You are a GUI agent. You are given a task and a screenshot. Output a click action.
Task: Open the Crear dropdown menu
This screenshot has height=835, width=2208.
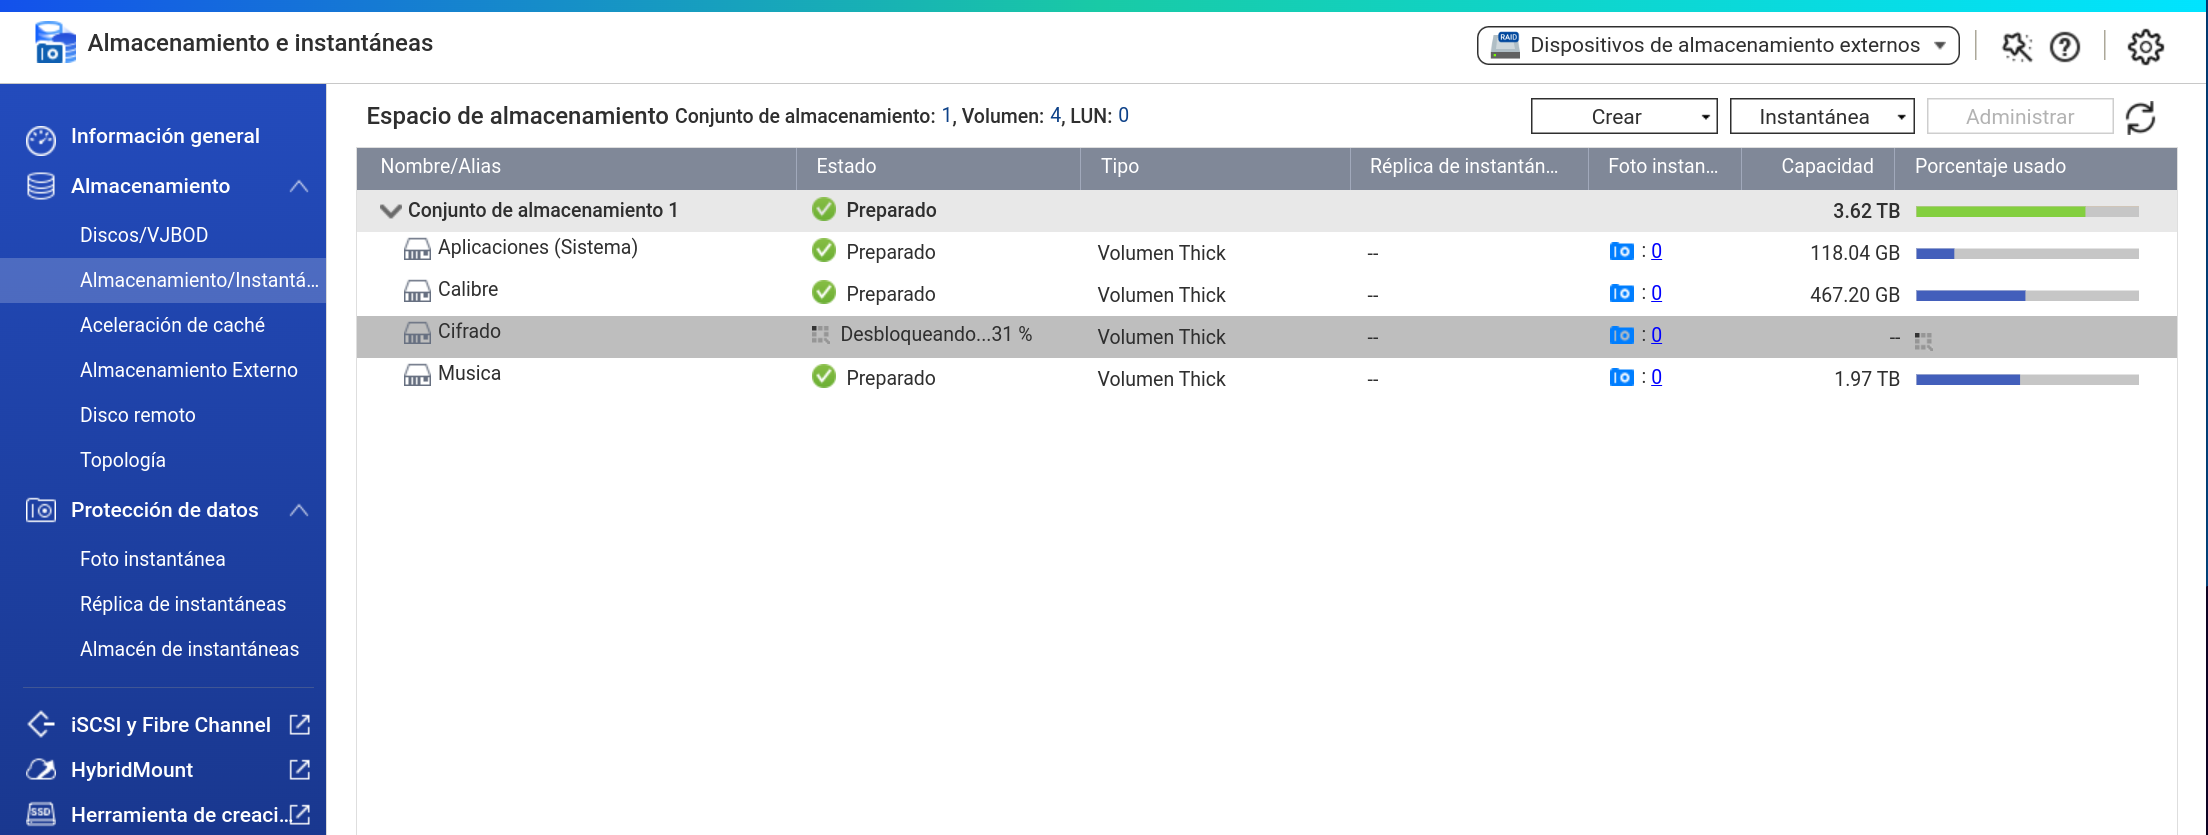pos(1623,117)
